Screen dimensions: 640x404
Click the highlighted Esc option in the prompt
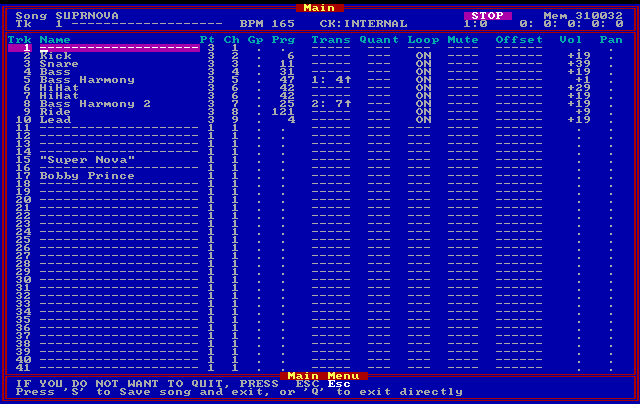tap(339, 384)
